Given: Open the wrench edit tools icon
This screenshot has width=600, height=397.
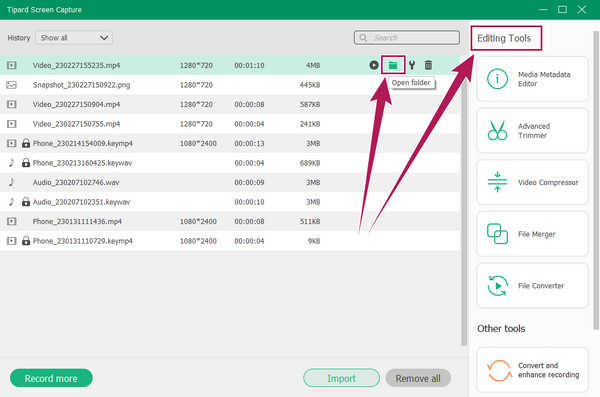Looking at the screenshot, I should [x=412, y=65].
